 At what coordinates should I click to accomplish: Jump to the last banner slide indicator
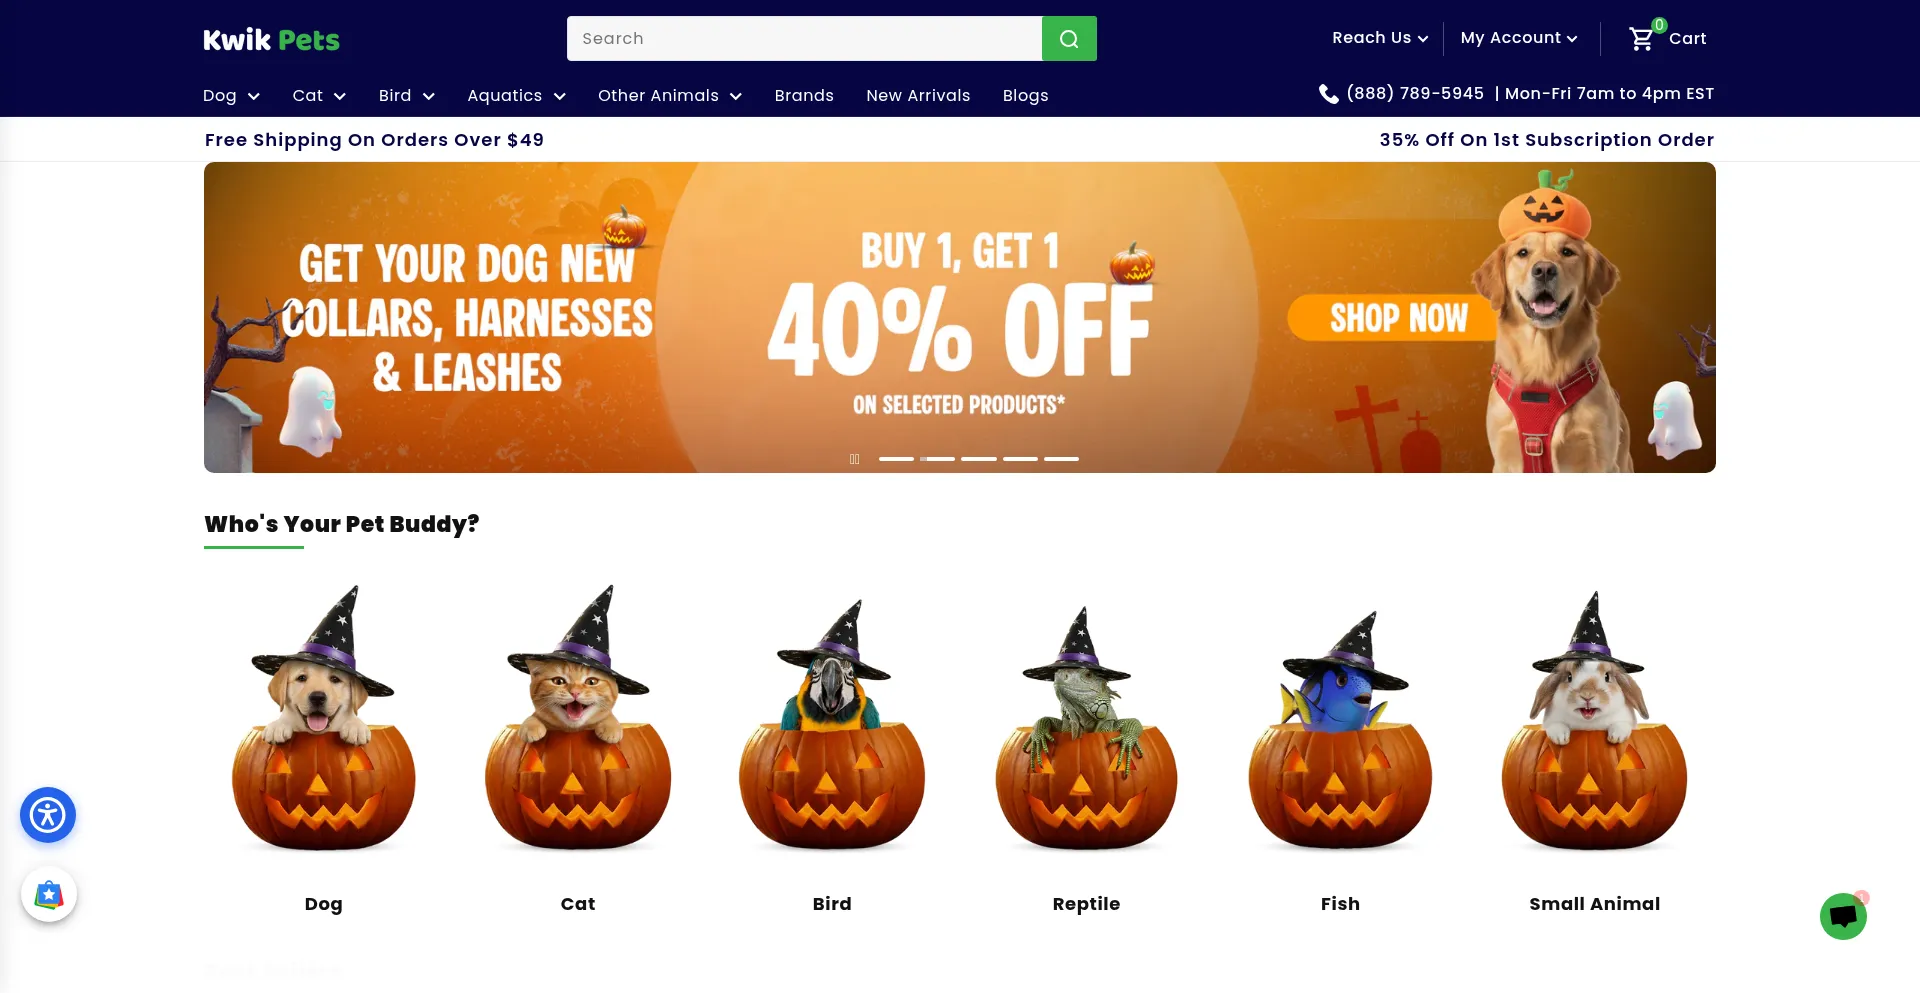coord(1061,459)
